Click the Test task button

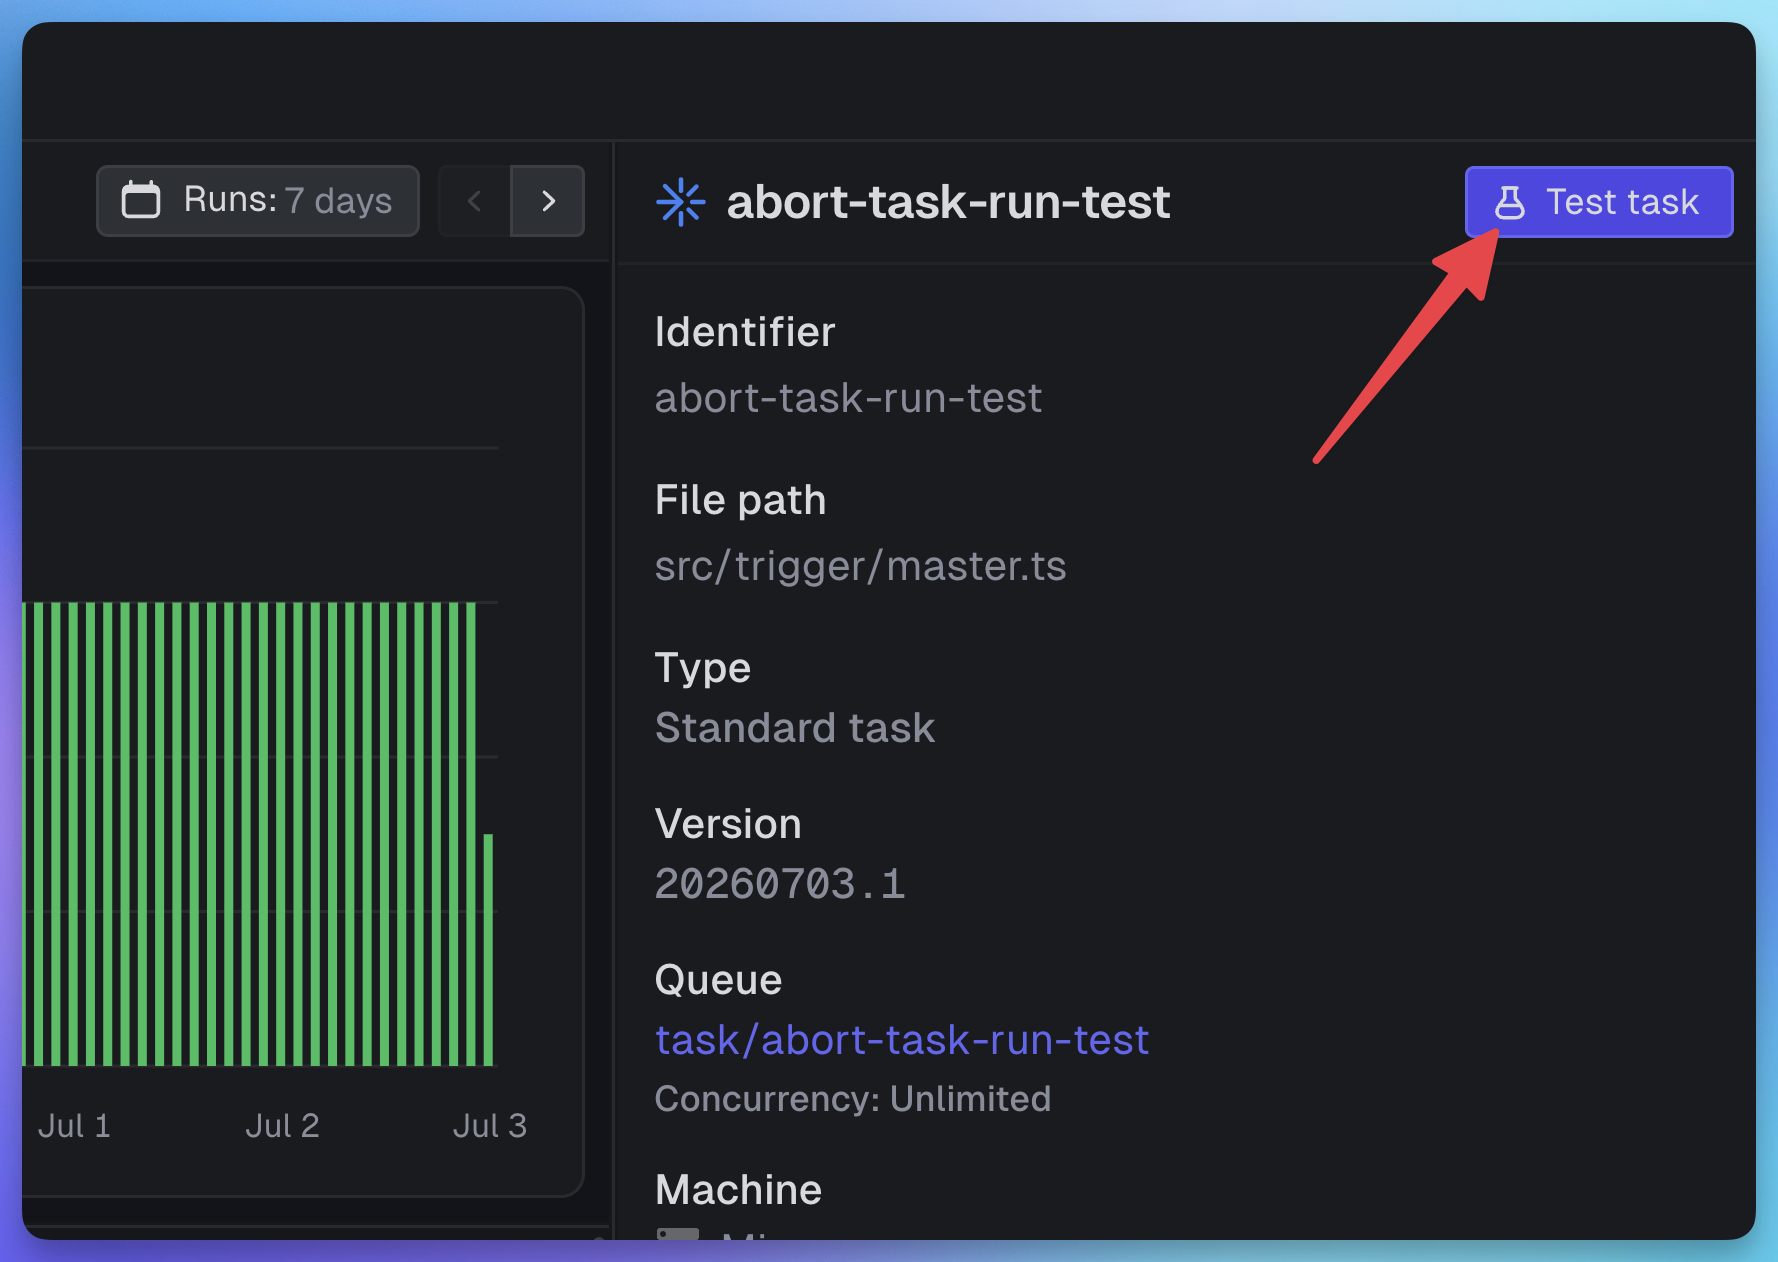pyautogui.click(x=1598, y=202)
